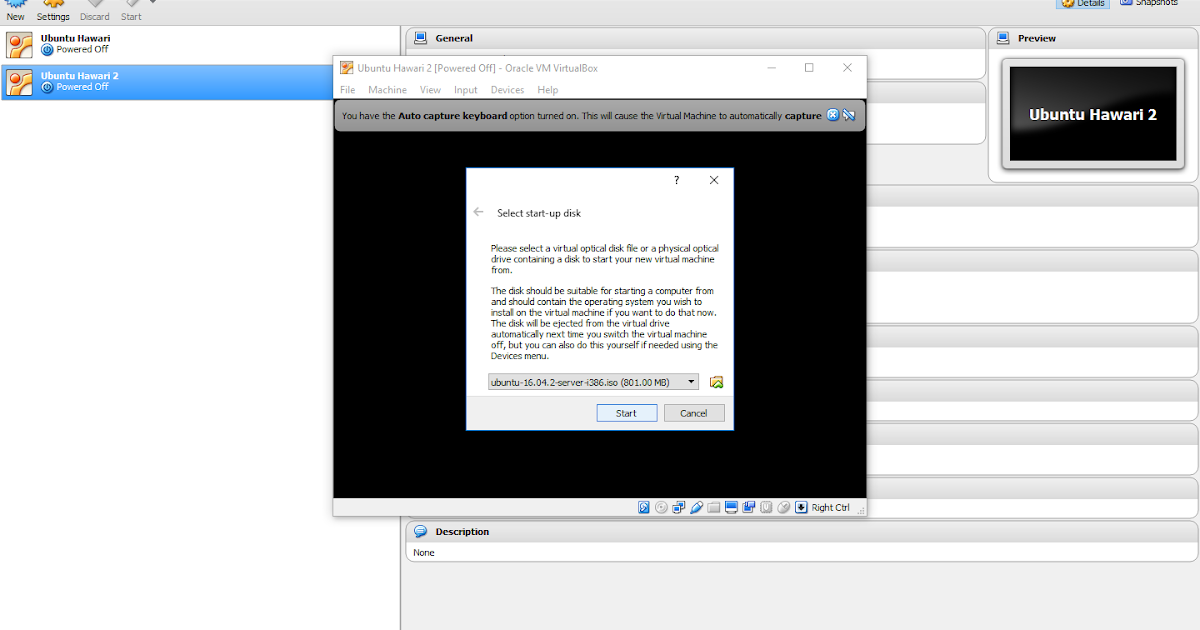This screenshot has width=1200, height=630.
Task: Open the View menu
Action: click(x=430, y=90)
